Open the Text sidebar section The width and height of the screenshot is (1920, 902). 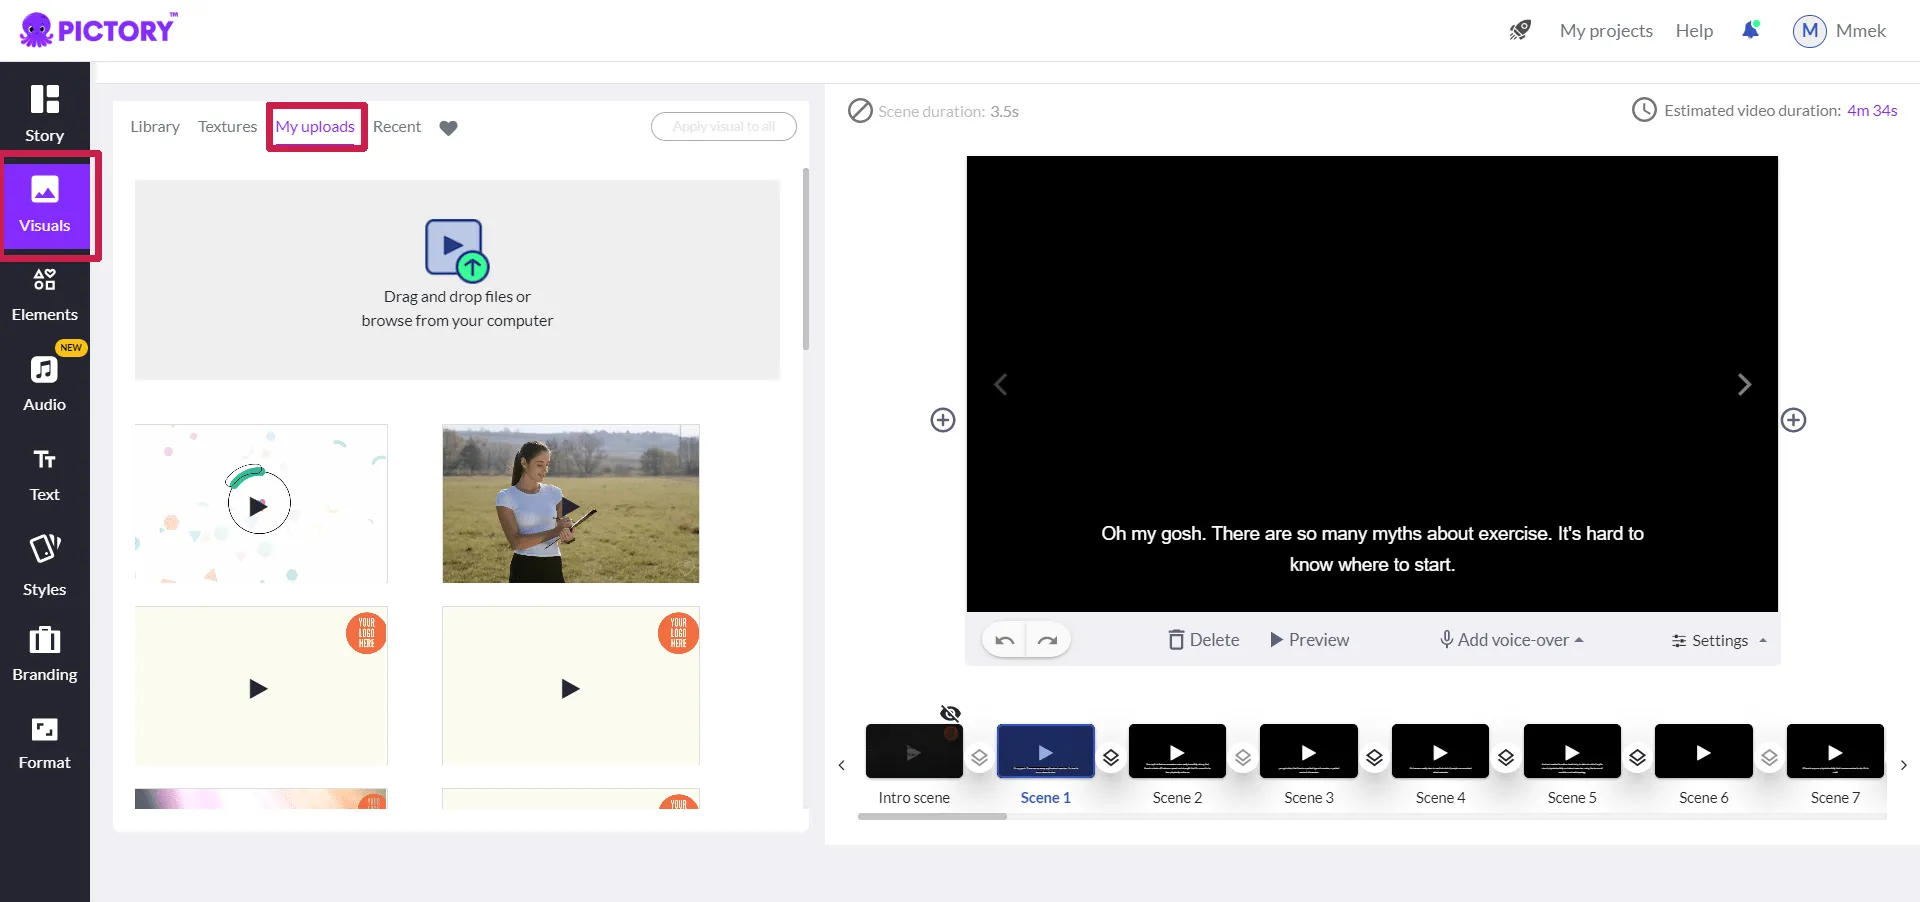pos(44,475)
